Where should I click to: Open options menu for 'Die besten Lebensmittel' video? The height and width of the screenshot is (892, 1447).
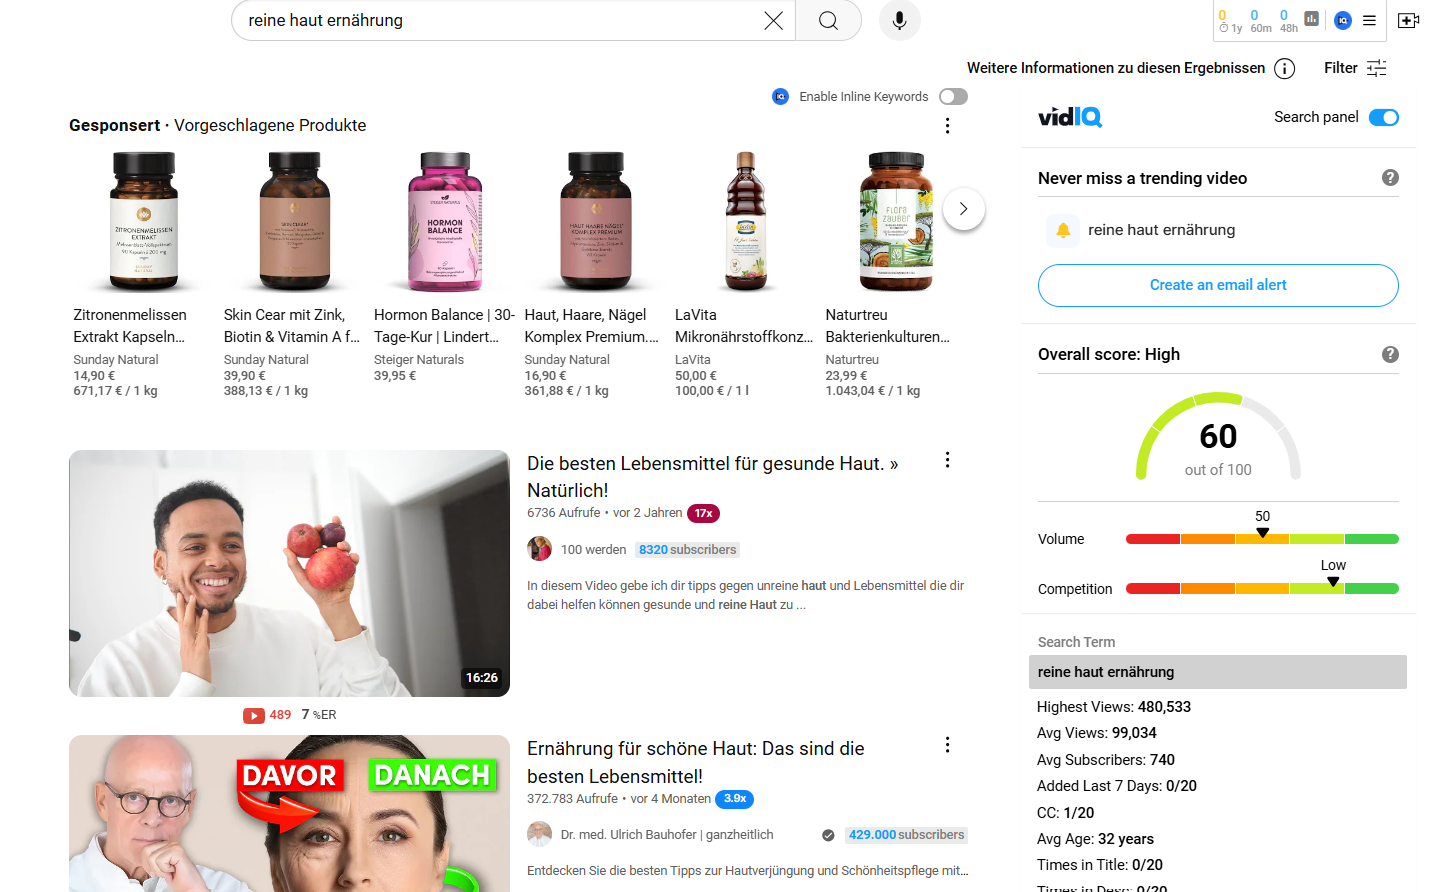(x=947, y=460)
